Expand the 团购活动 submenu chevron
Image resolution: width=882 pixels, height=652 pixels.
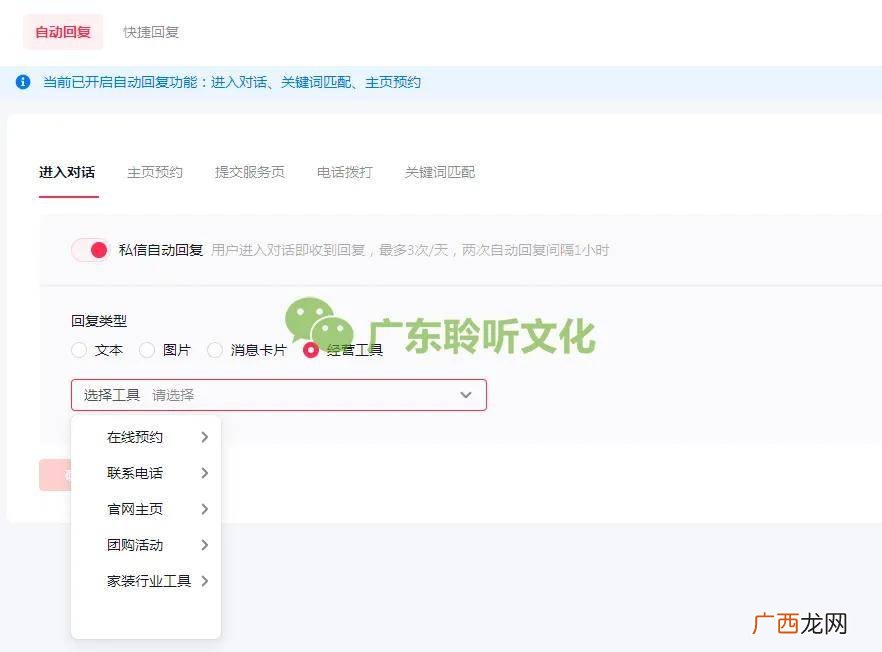point(205,545)
